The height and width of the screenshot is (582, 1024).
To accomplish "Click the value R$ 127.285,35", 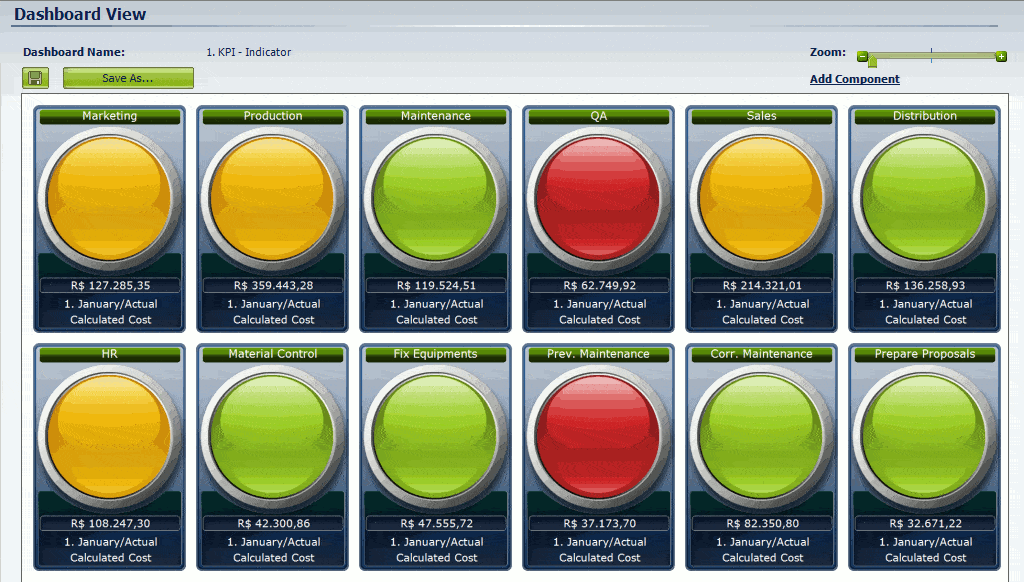I will pyautogui.click(x=110, y=285).
